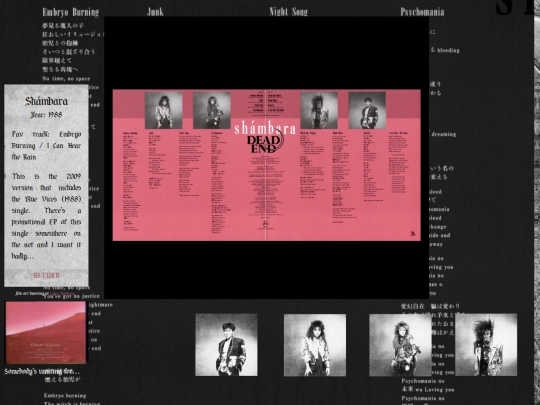Select the bottom photo of the spiky black-haired member
The width and height of the screenshot is (540, 405).
pyautogui.click(x=486, y=345)
